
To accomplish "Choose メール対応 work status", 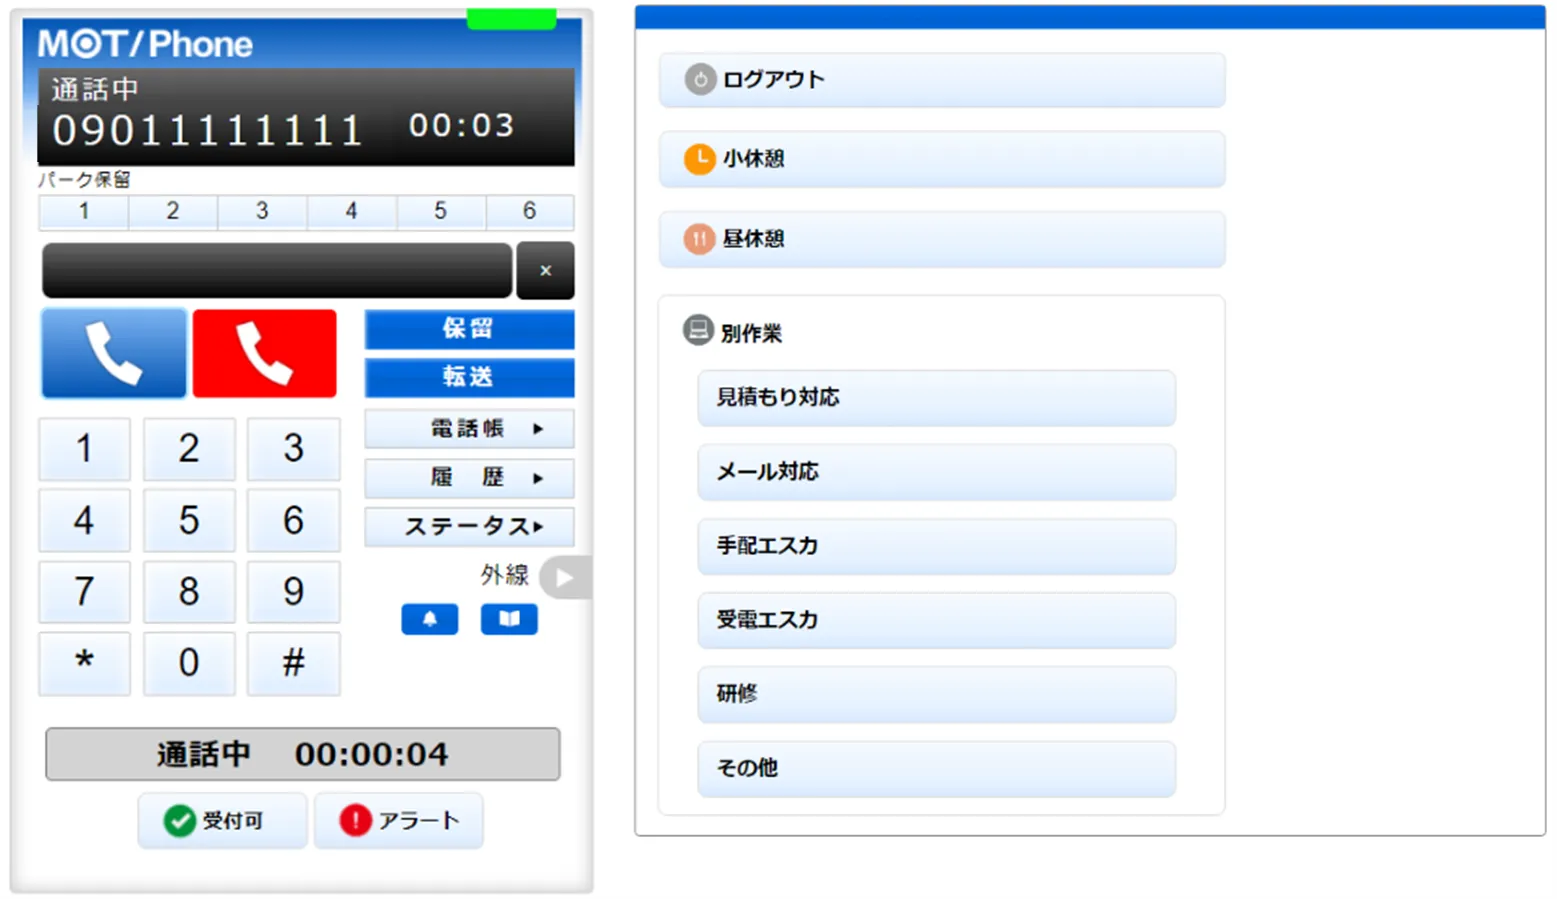I will click(937, 472).
